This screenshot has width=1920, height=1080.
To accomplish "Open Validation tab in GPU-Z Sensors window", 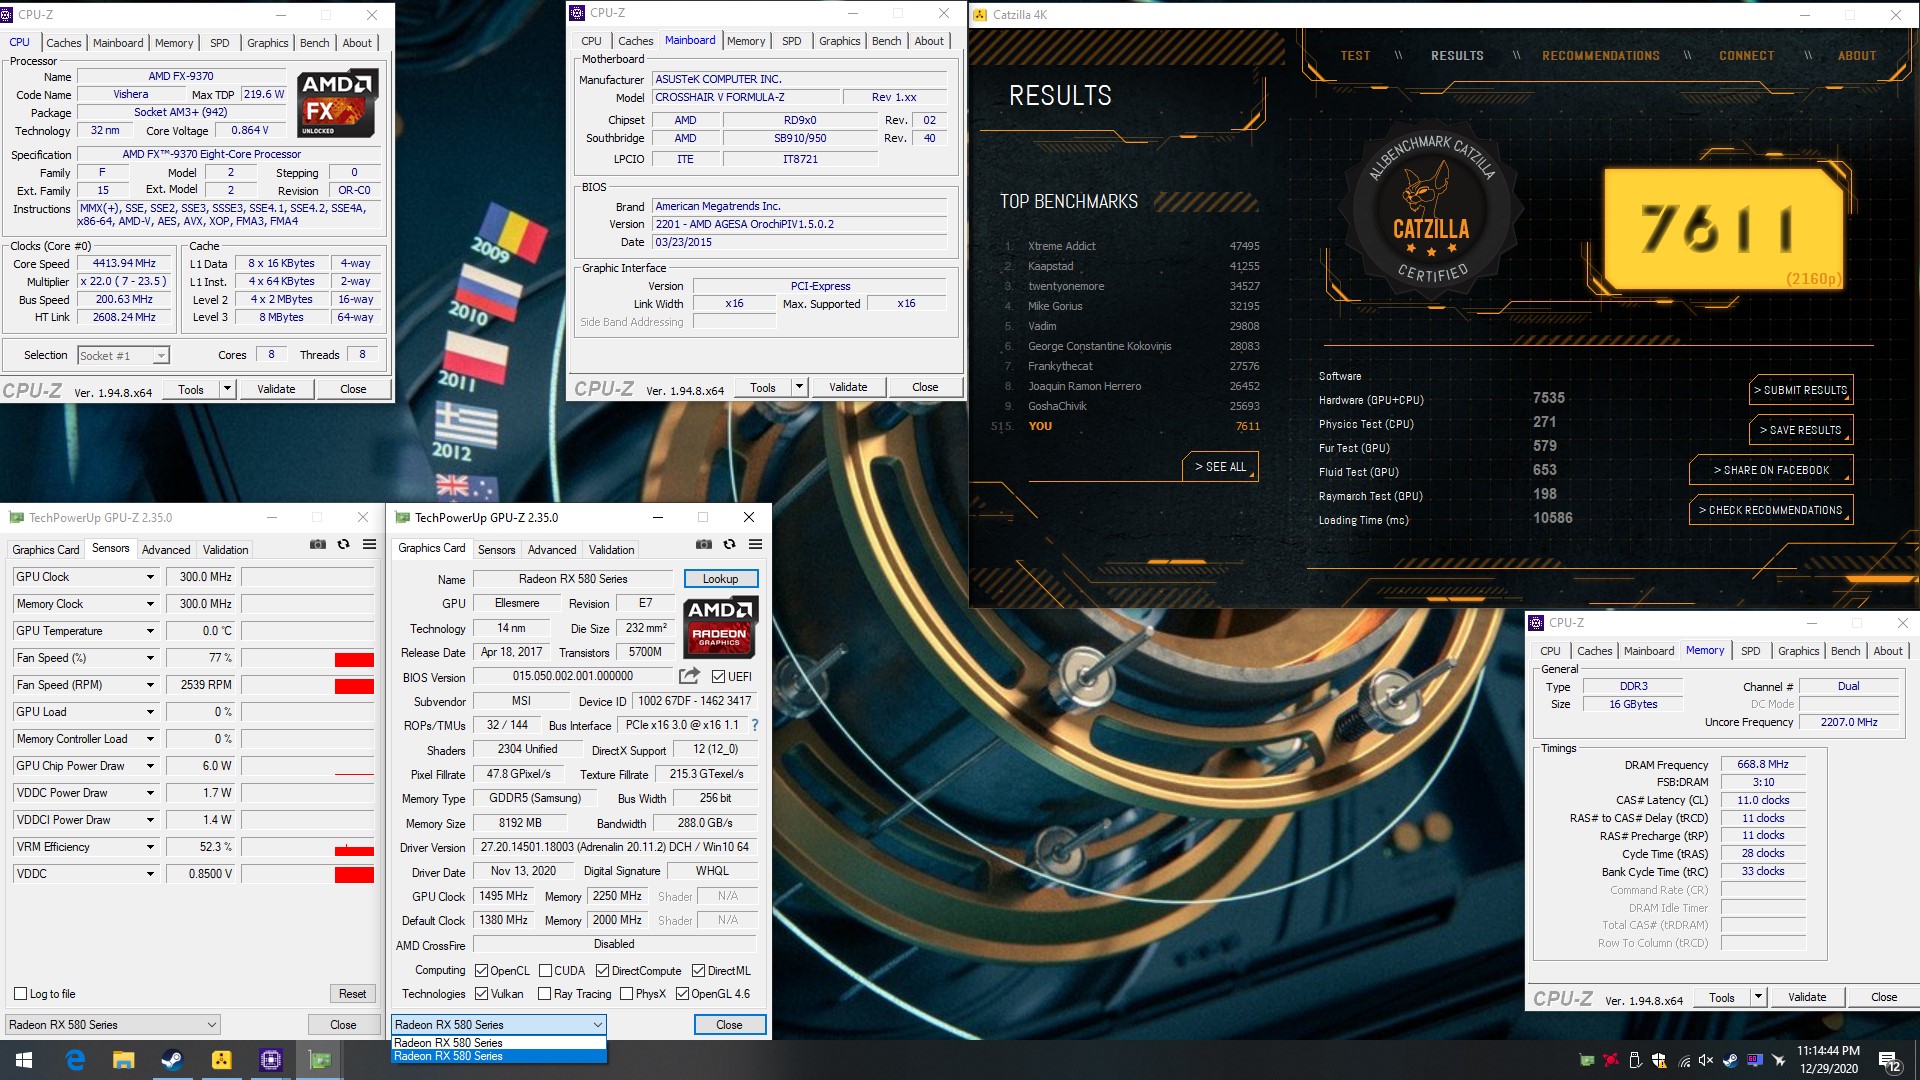I will 225,550.
